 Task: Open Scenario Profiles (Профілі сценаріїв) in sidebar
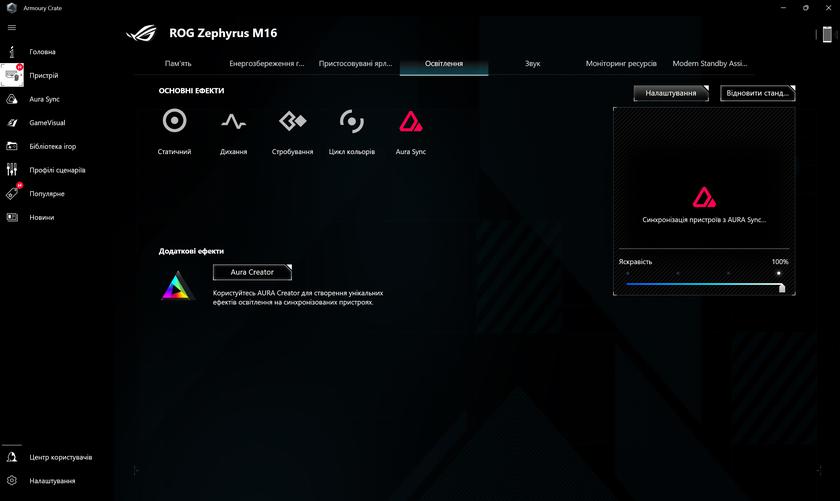click(x=57, y=170)
